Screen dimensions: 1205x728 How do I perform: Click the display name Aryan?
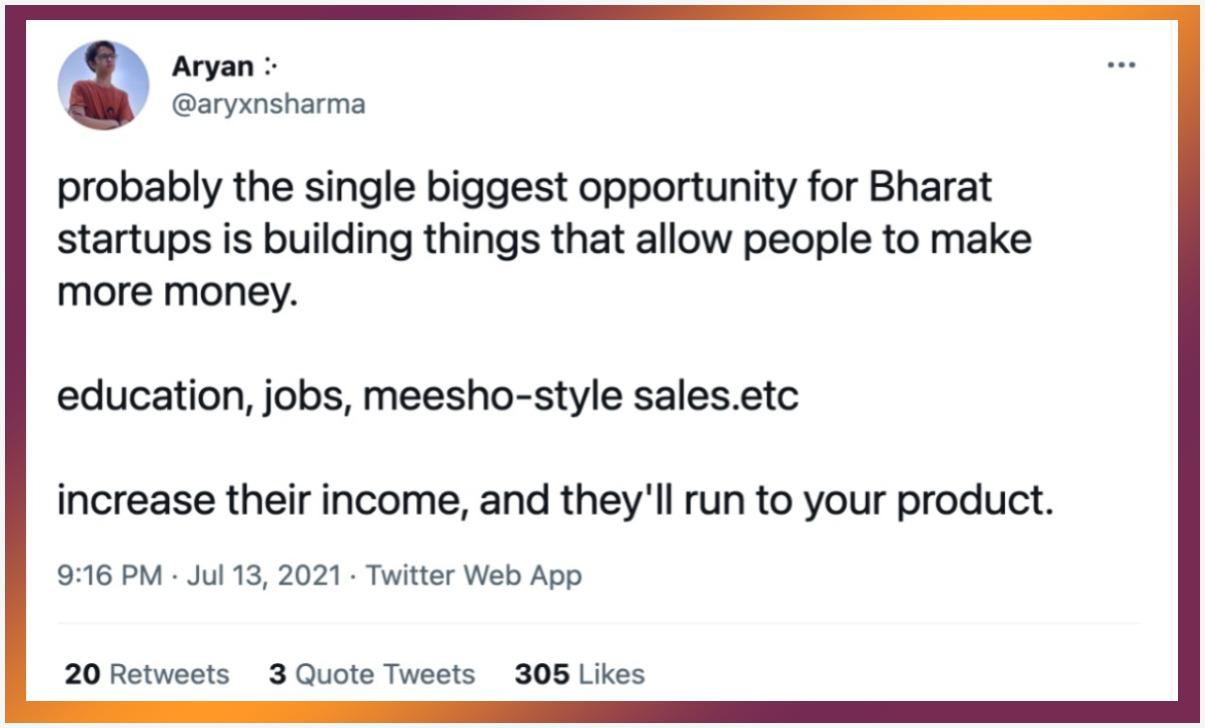[x=212, y=67]
